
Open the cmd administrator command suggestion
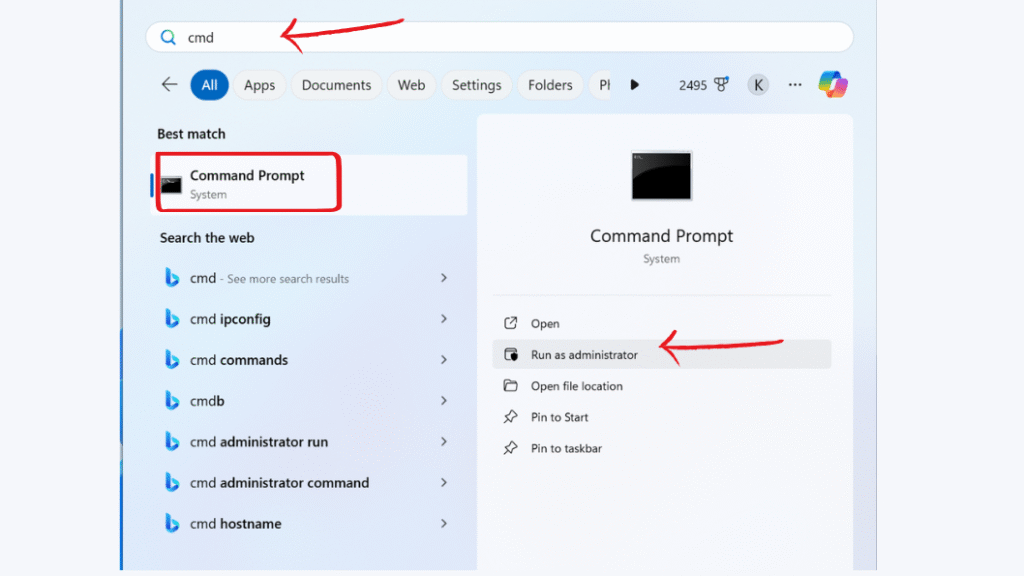point(307,483)
